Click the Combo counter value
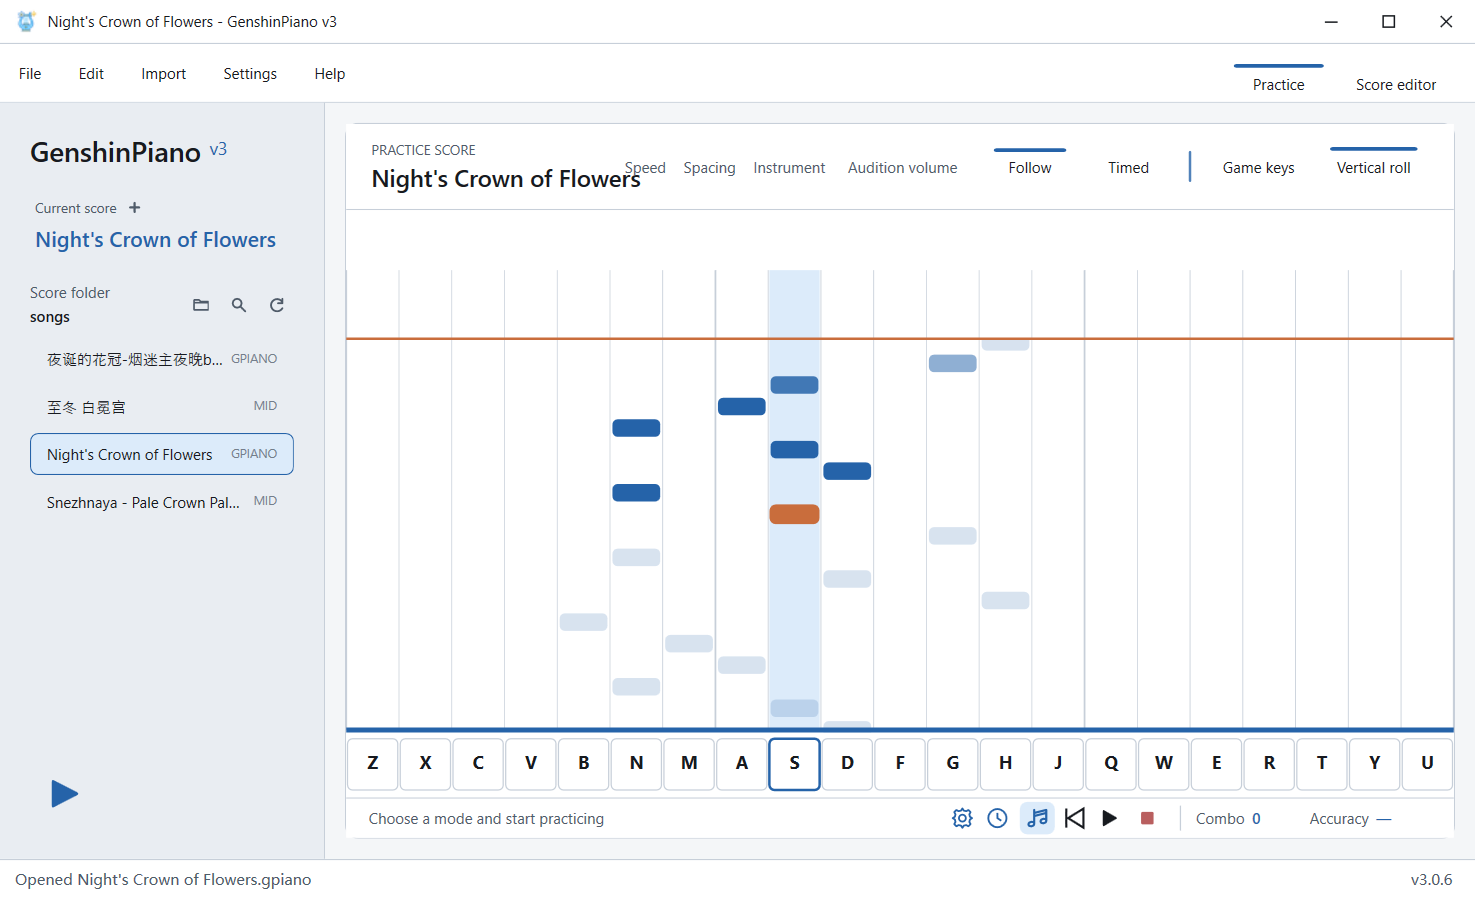 tap(1256, 818)
